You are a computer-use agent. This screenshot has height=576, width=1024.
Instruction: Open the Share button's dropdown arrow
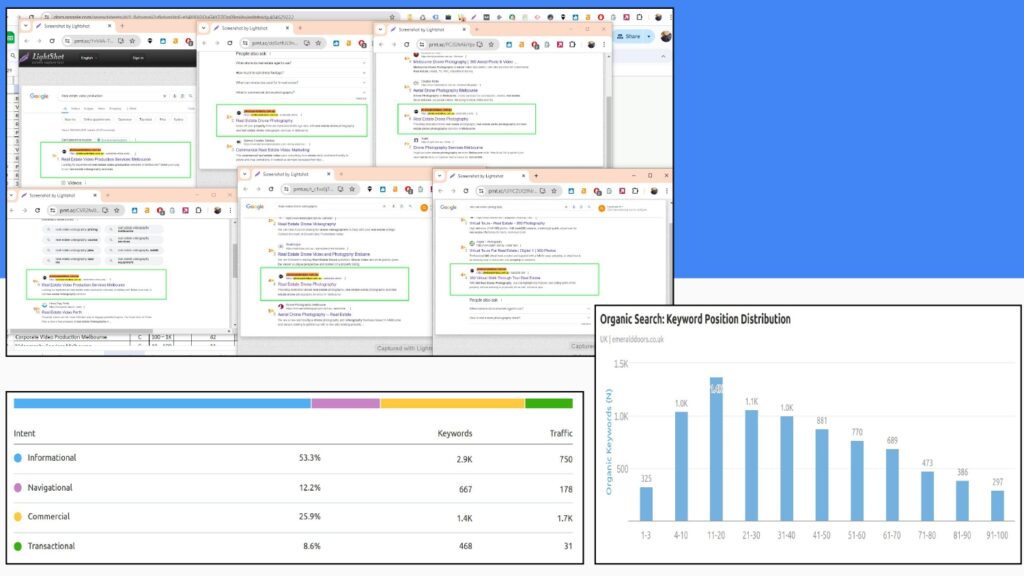tap(649, 37)
